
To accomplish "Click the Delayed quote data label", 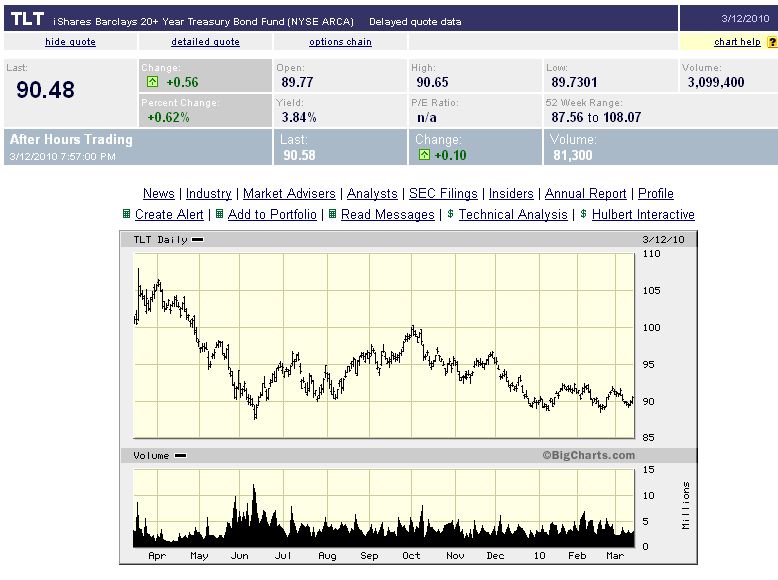I will point(415,22).
